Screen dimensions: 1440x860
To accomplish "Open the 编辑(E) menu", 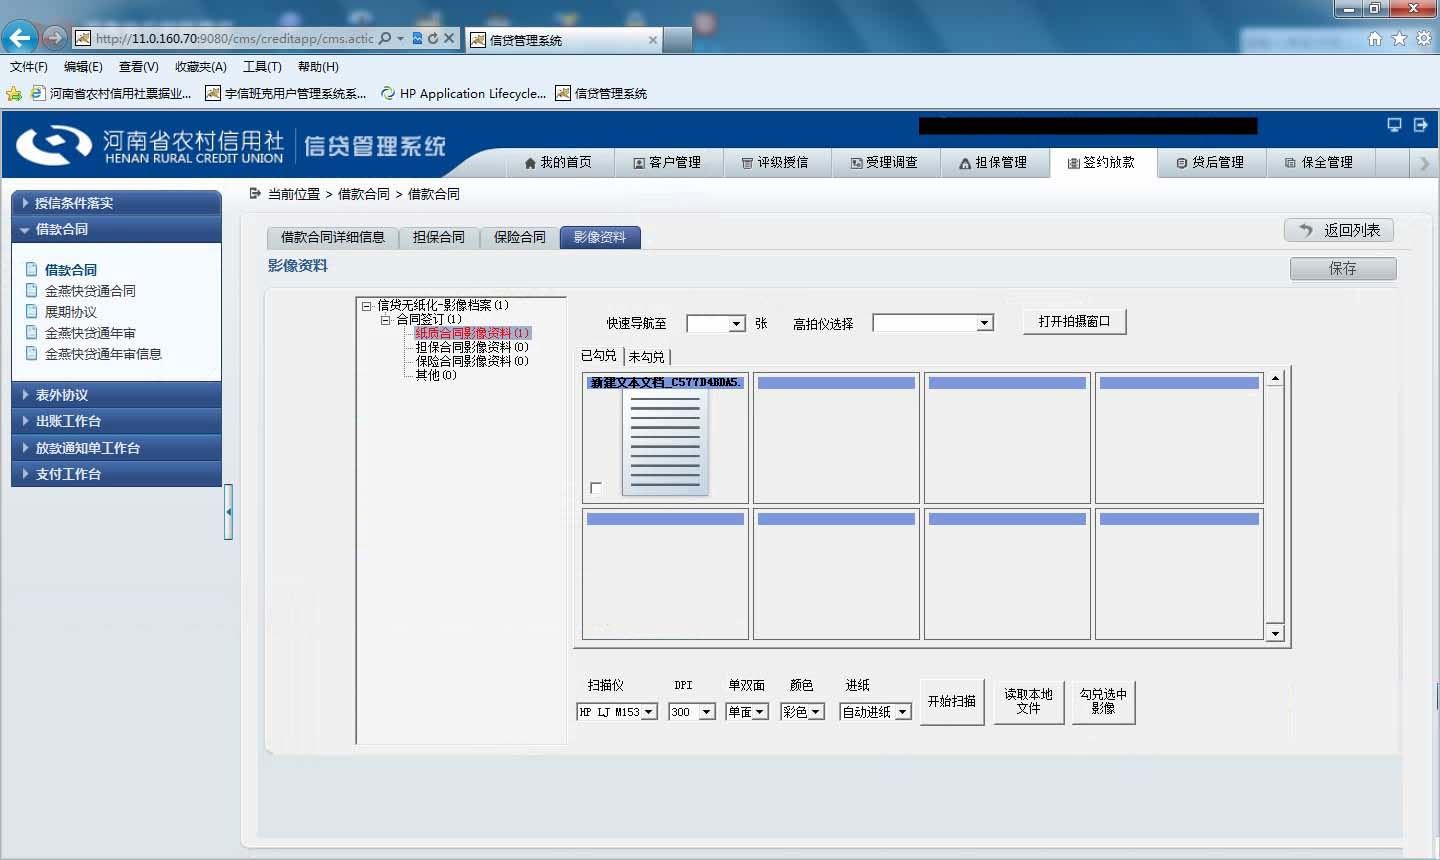I will pos(83,67).
